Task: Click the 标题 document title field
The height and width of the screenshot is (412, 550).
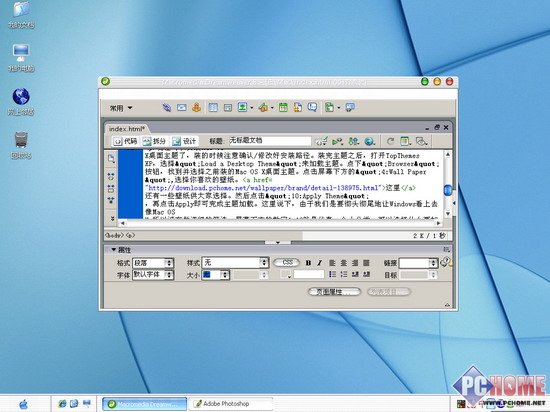Action: click(x=270, y=141)
